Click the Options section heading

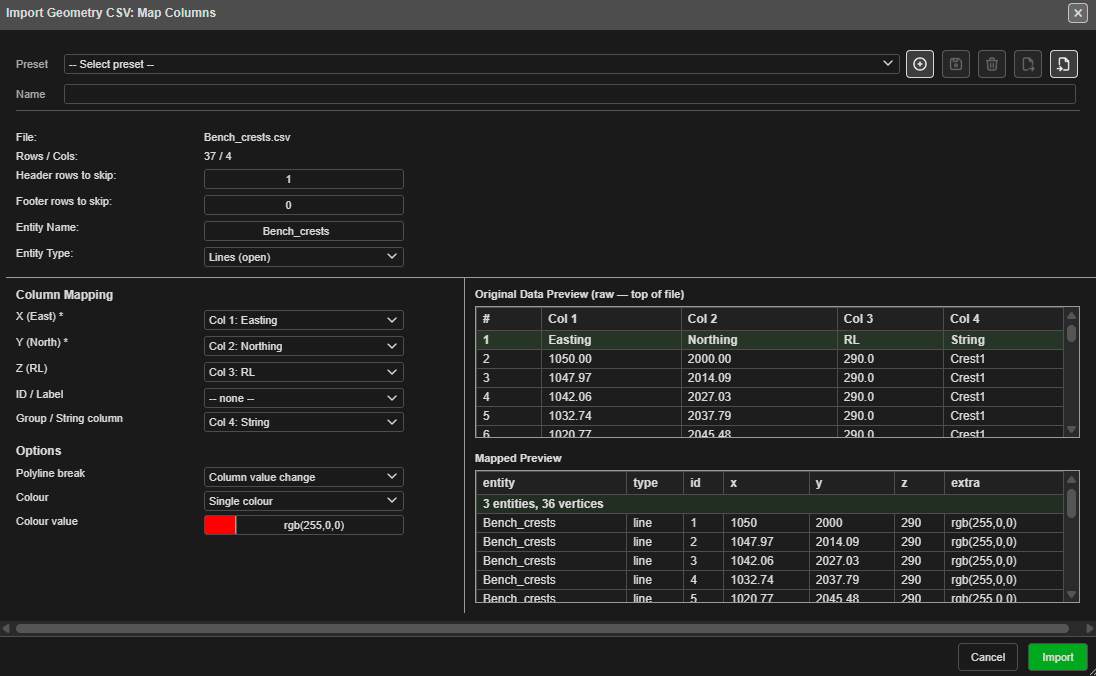coord(38,451)
